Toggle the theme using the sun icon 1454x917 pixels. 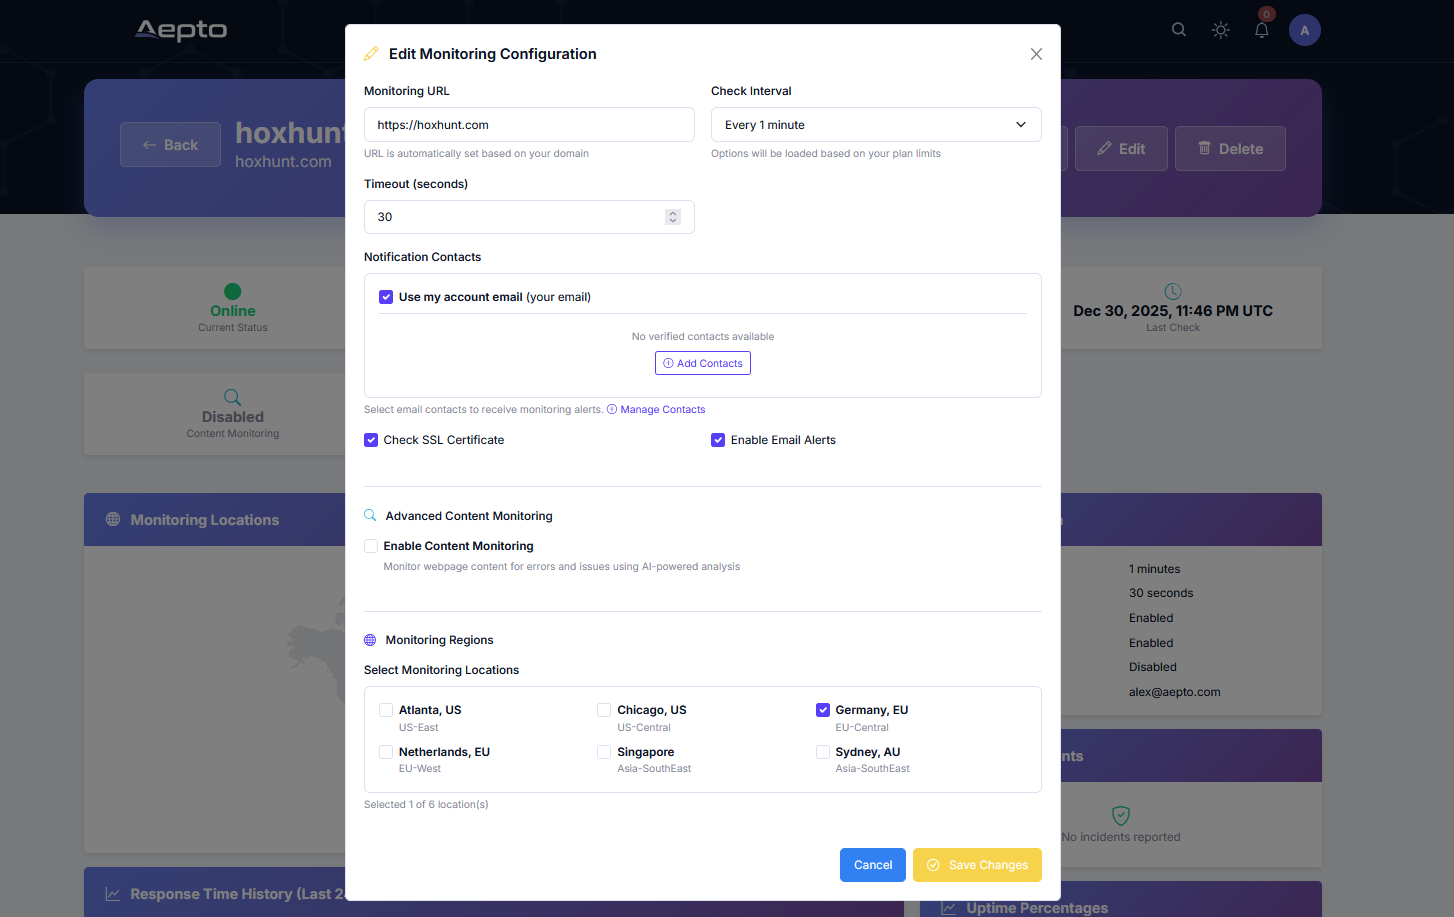(1220, 30)
